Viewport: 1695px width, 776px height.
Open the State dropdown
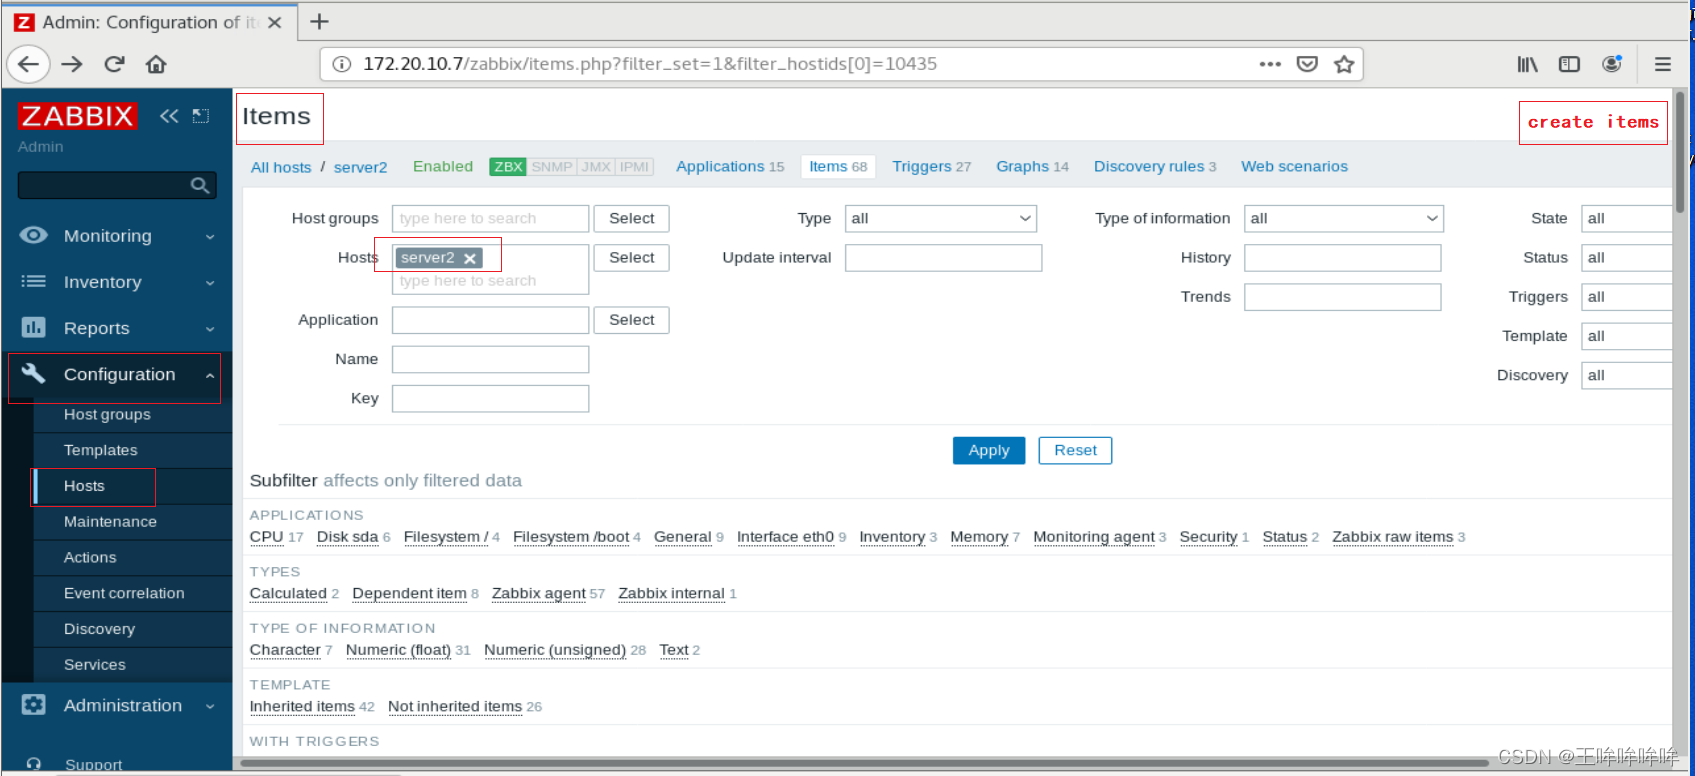[x=1626, y=218]
